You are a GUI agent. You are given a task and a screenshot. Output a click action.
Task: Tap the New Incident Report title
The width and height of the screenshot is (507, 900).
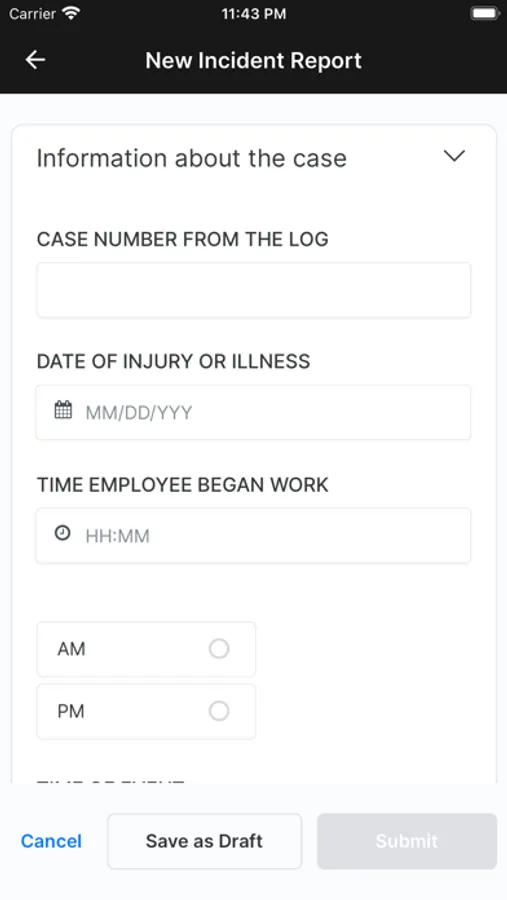pyautogui.click(x=254, y=60)
